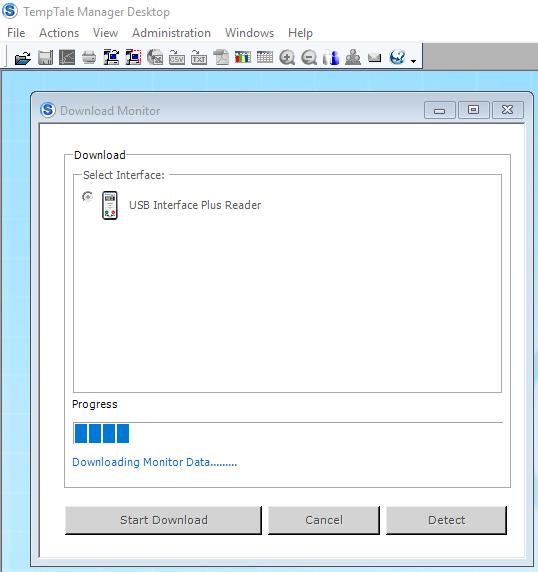
Task: Click the globe help icon in toolbar
Action: coord(397,57)
